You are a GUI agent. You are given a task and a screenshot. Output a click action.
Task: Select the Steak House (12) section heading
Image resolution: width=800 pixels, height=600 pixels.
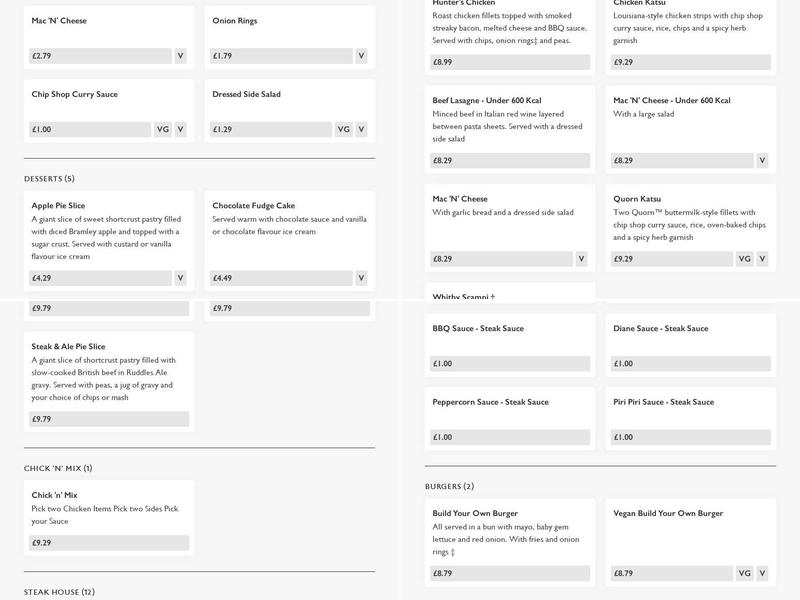(59, 592)
